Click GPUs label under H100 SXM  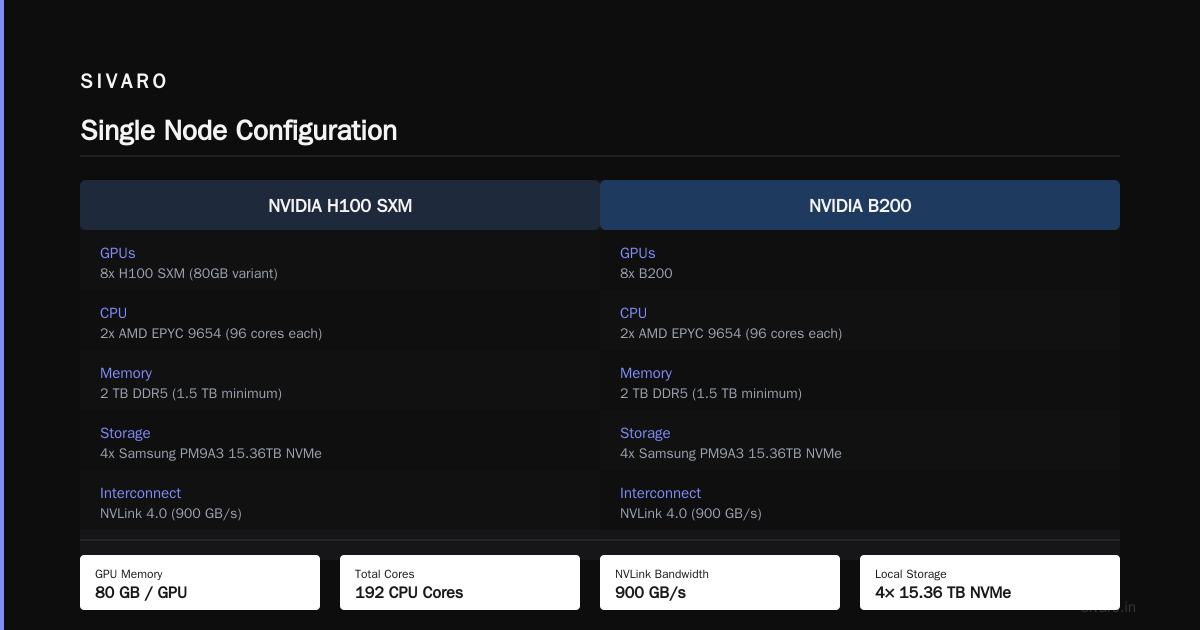118,253
